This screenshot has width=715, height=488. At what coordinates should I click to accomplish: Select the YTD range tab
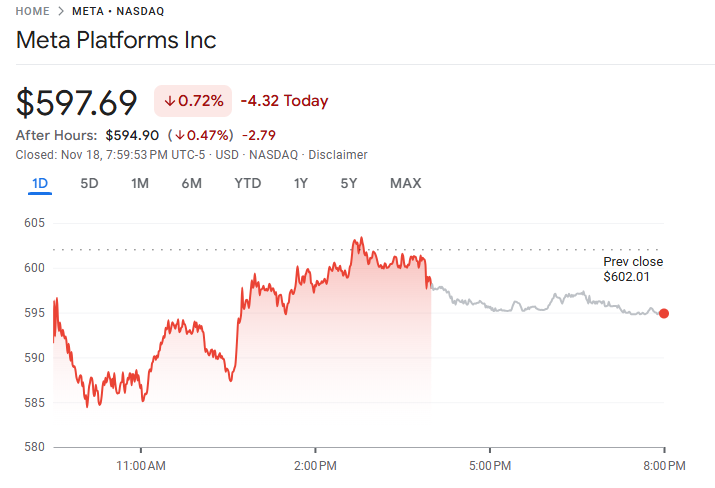pos(247,183)
